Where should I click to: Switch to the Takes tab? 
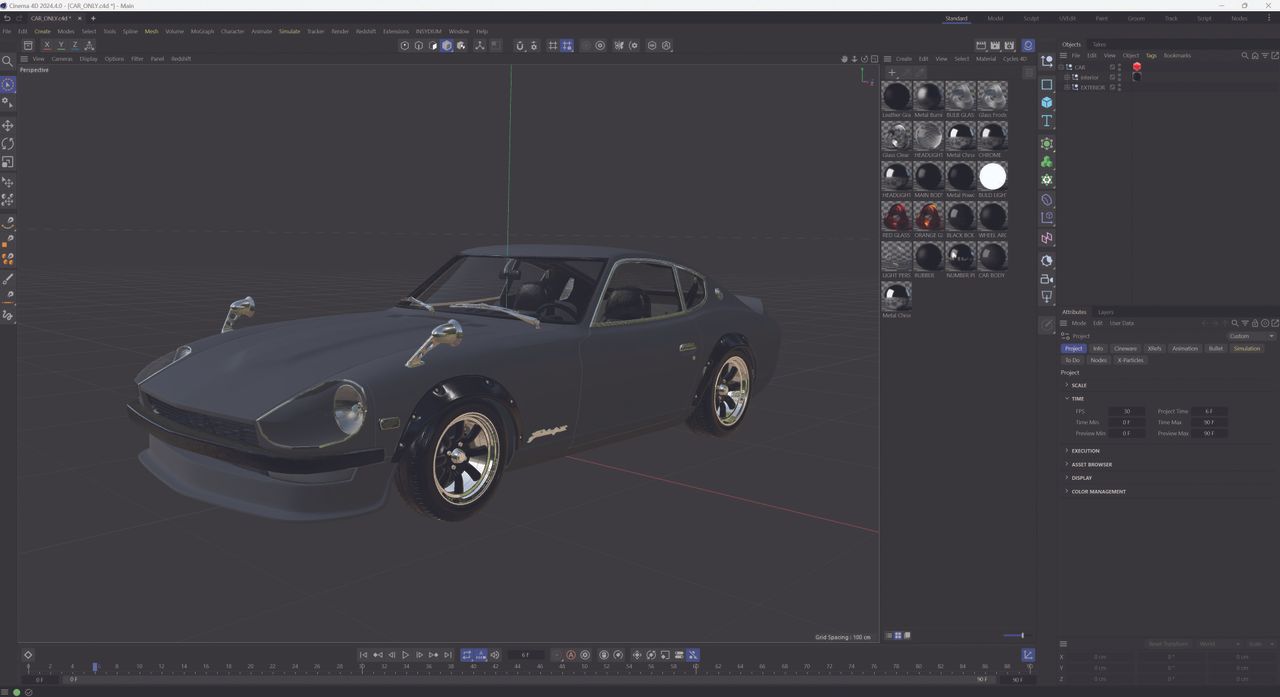coord(1099,44)
